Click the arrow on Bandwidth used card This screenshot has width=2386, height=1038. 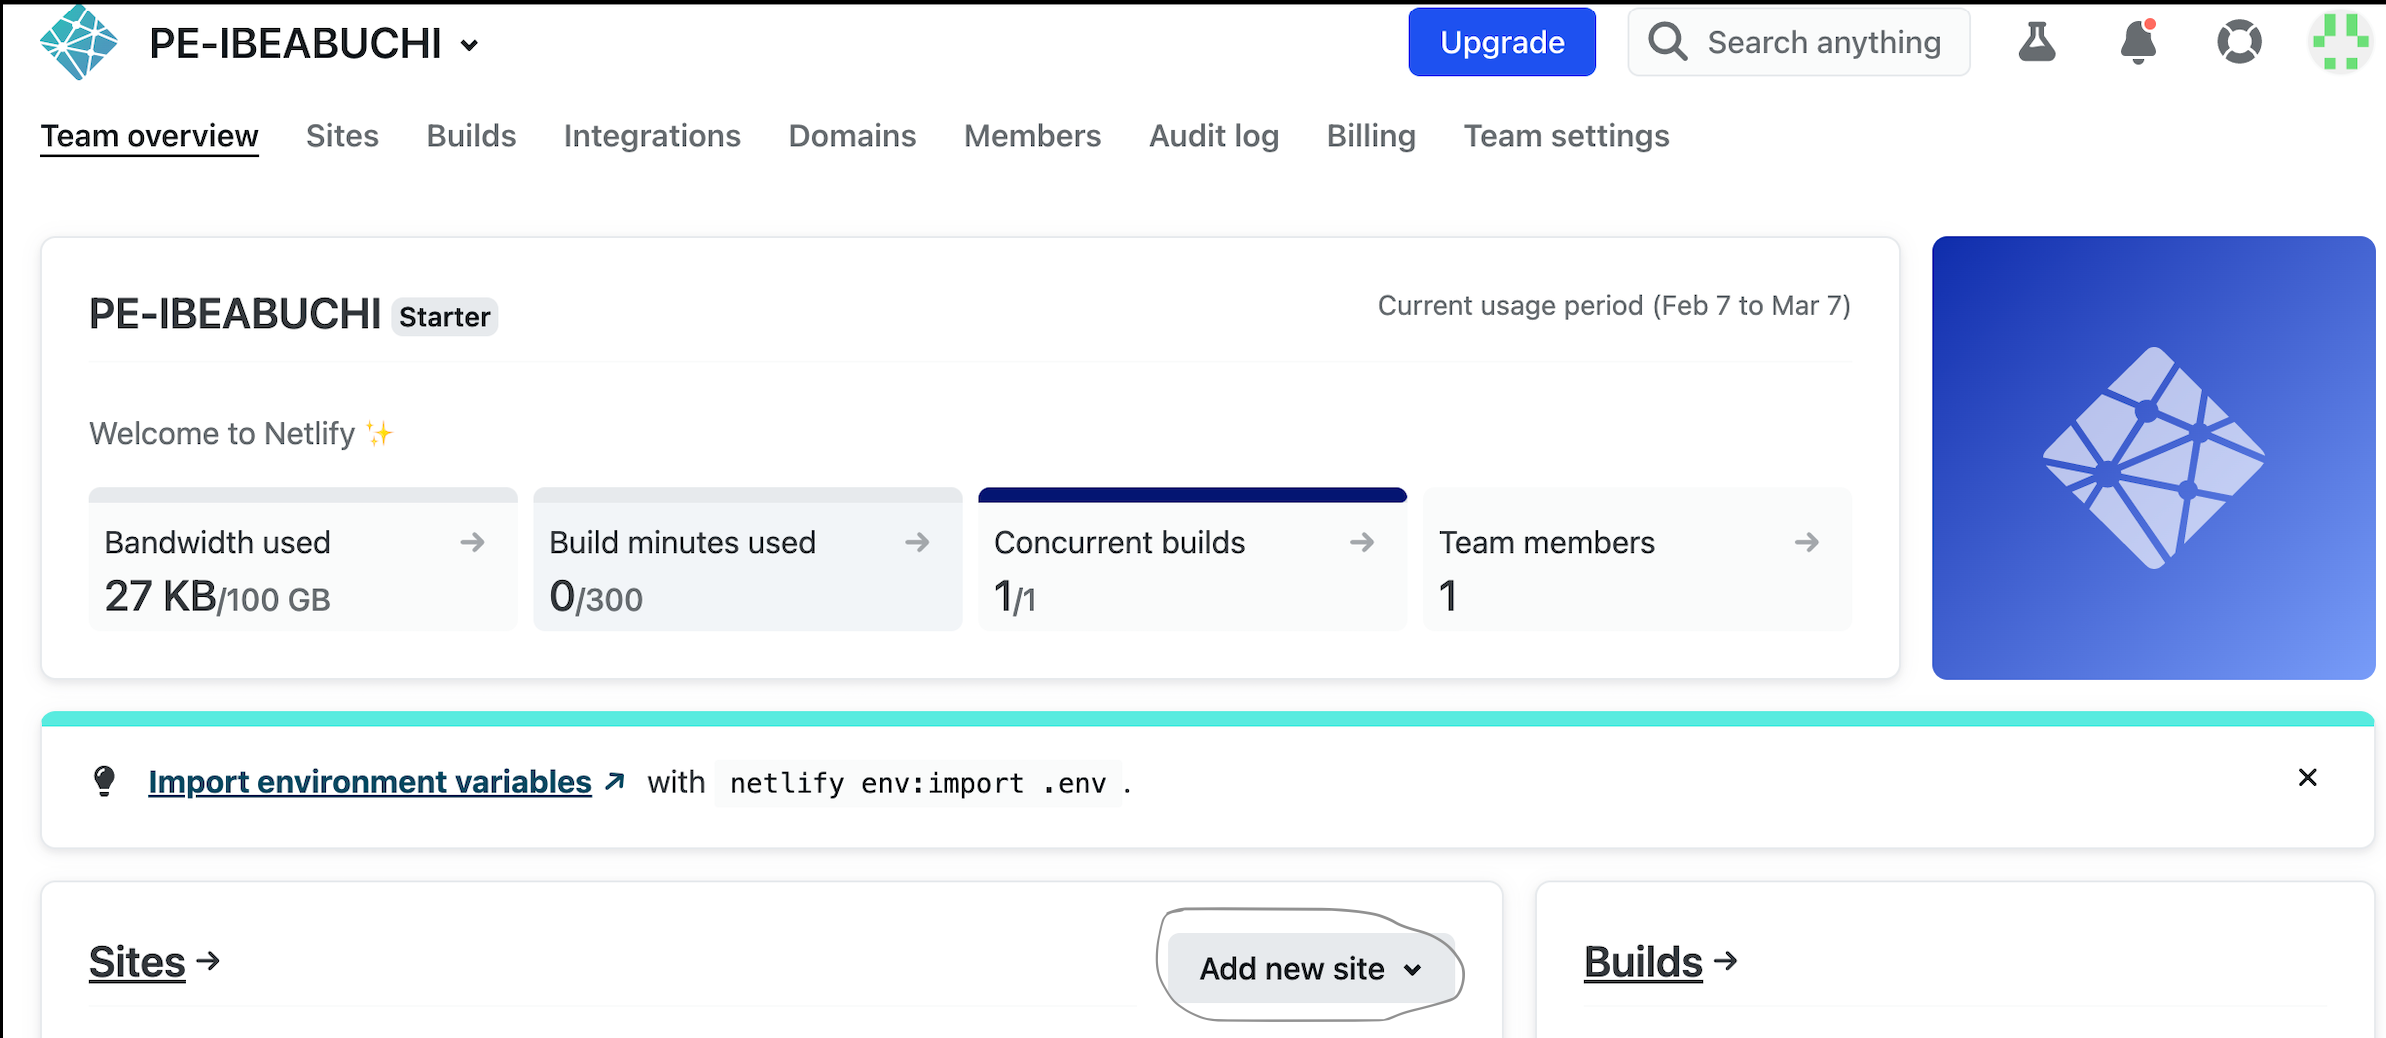click(472, 542)
